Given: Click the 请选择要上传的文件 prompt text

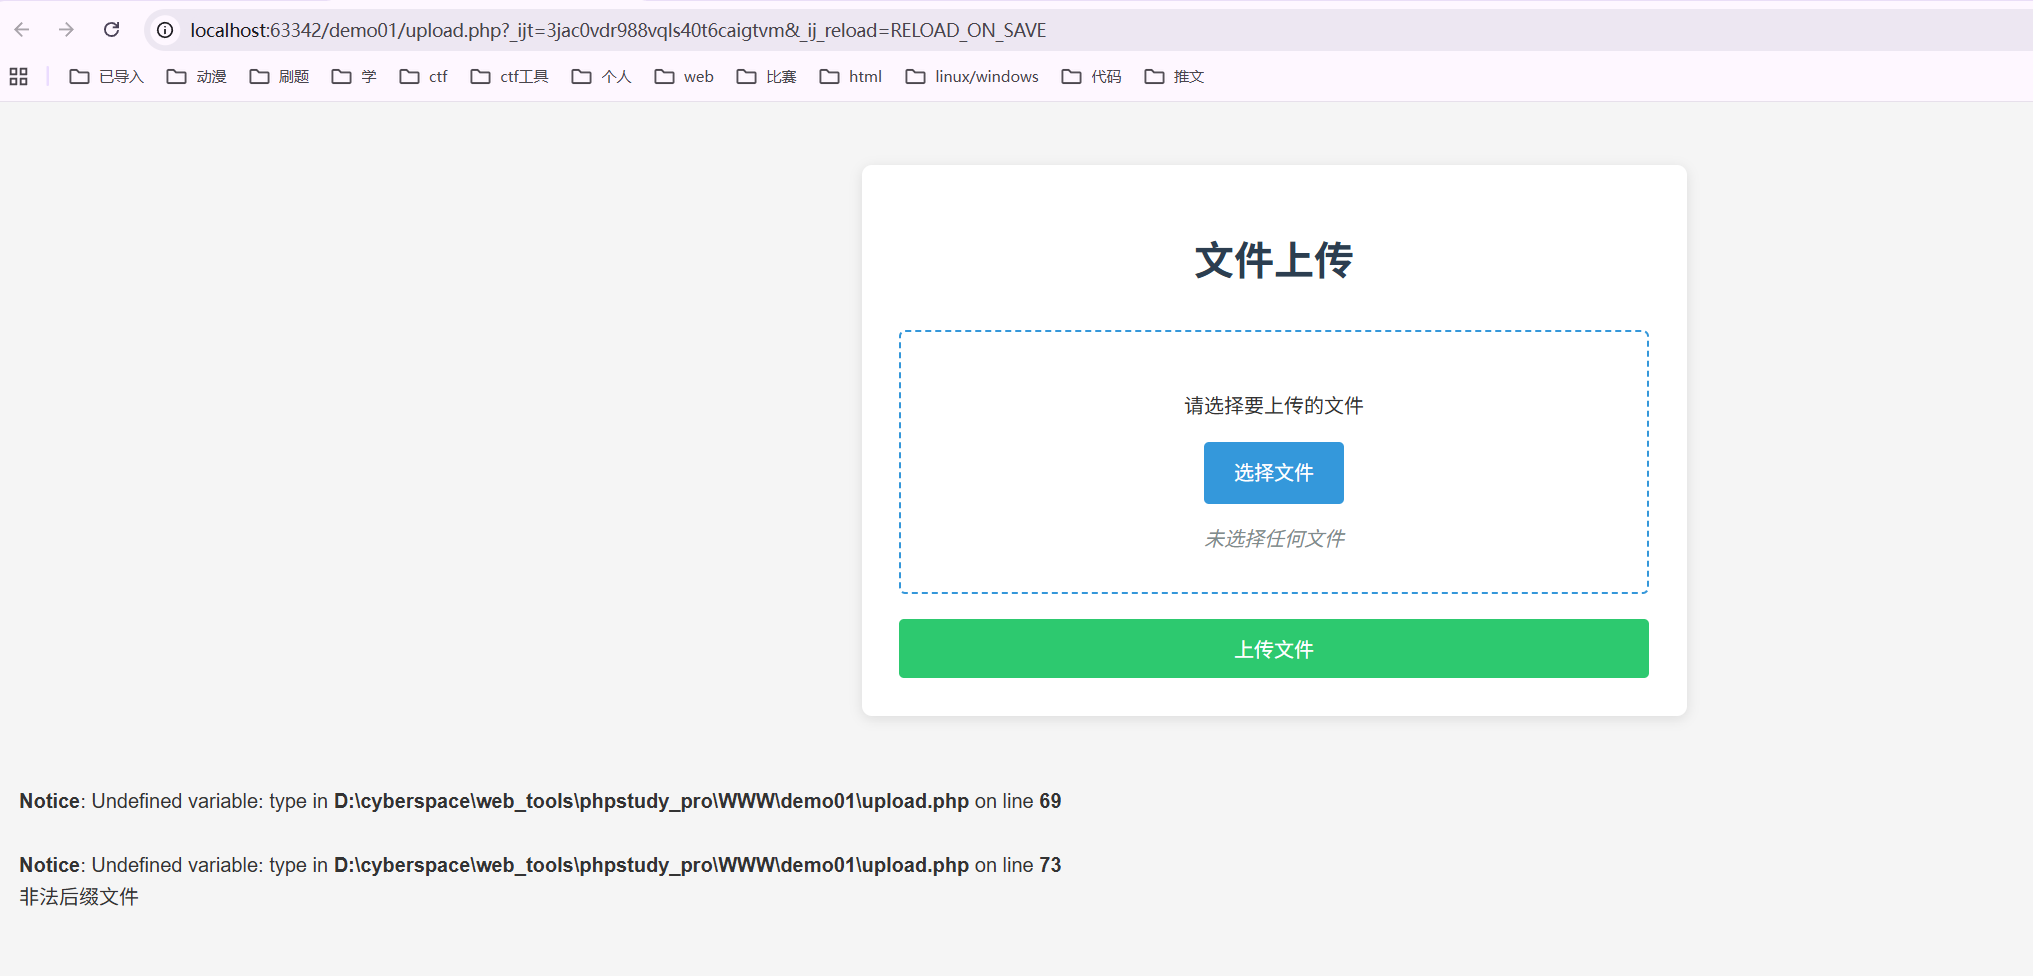Looking at the screenshot, I should tap(1273, 405).
